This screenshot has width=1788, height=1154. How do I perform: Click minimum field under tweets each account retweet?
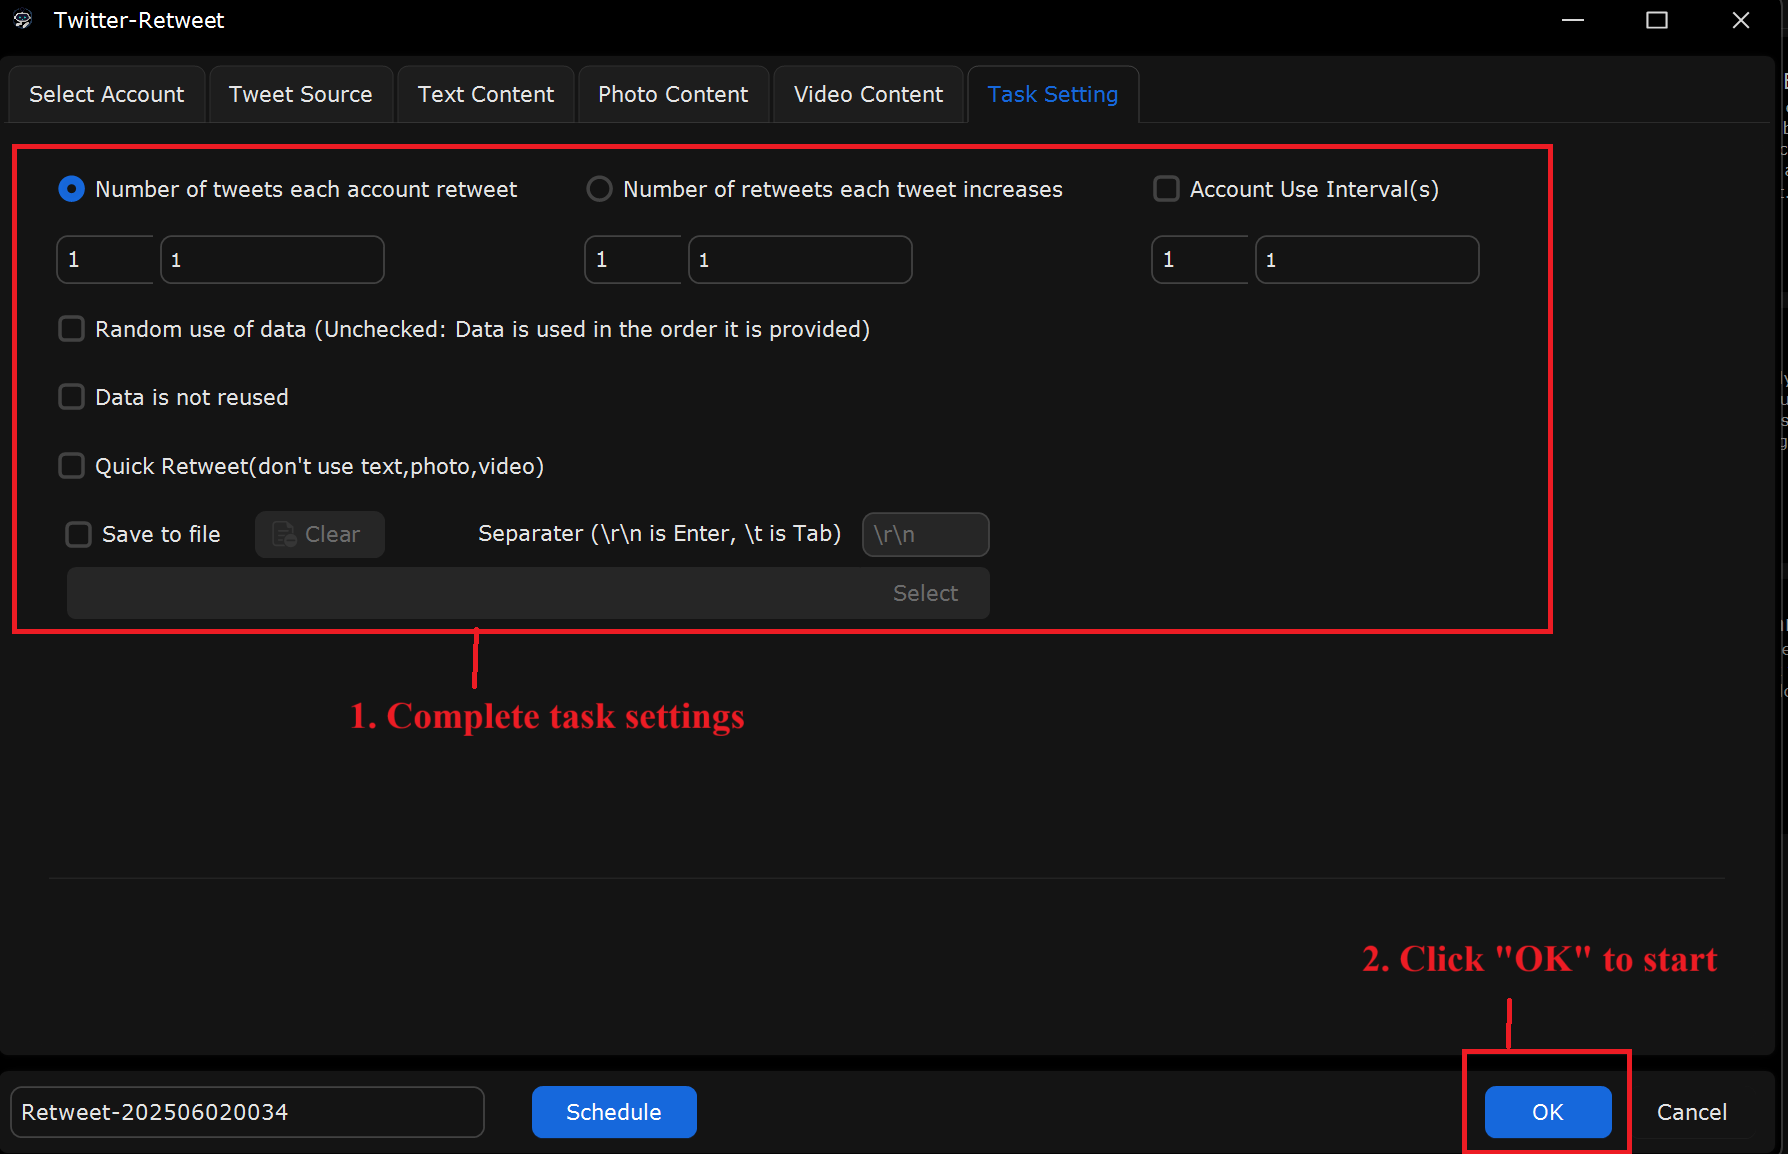click(105, 260)
